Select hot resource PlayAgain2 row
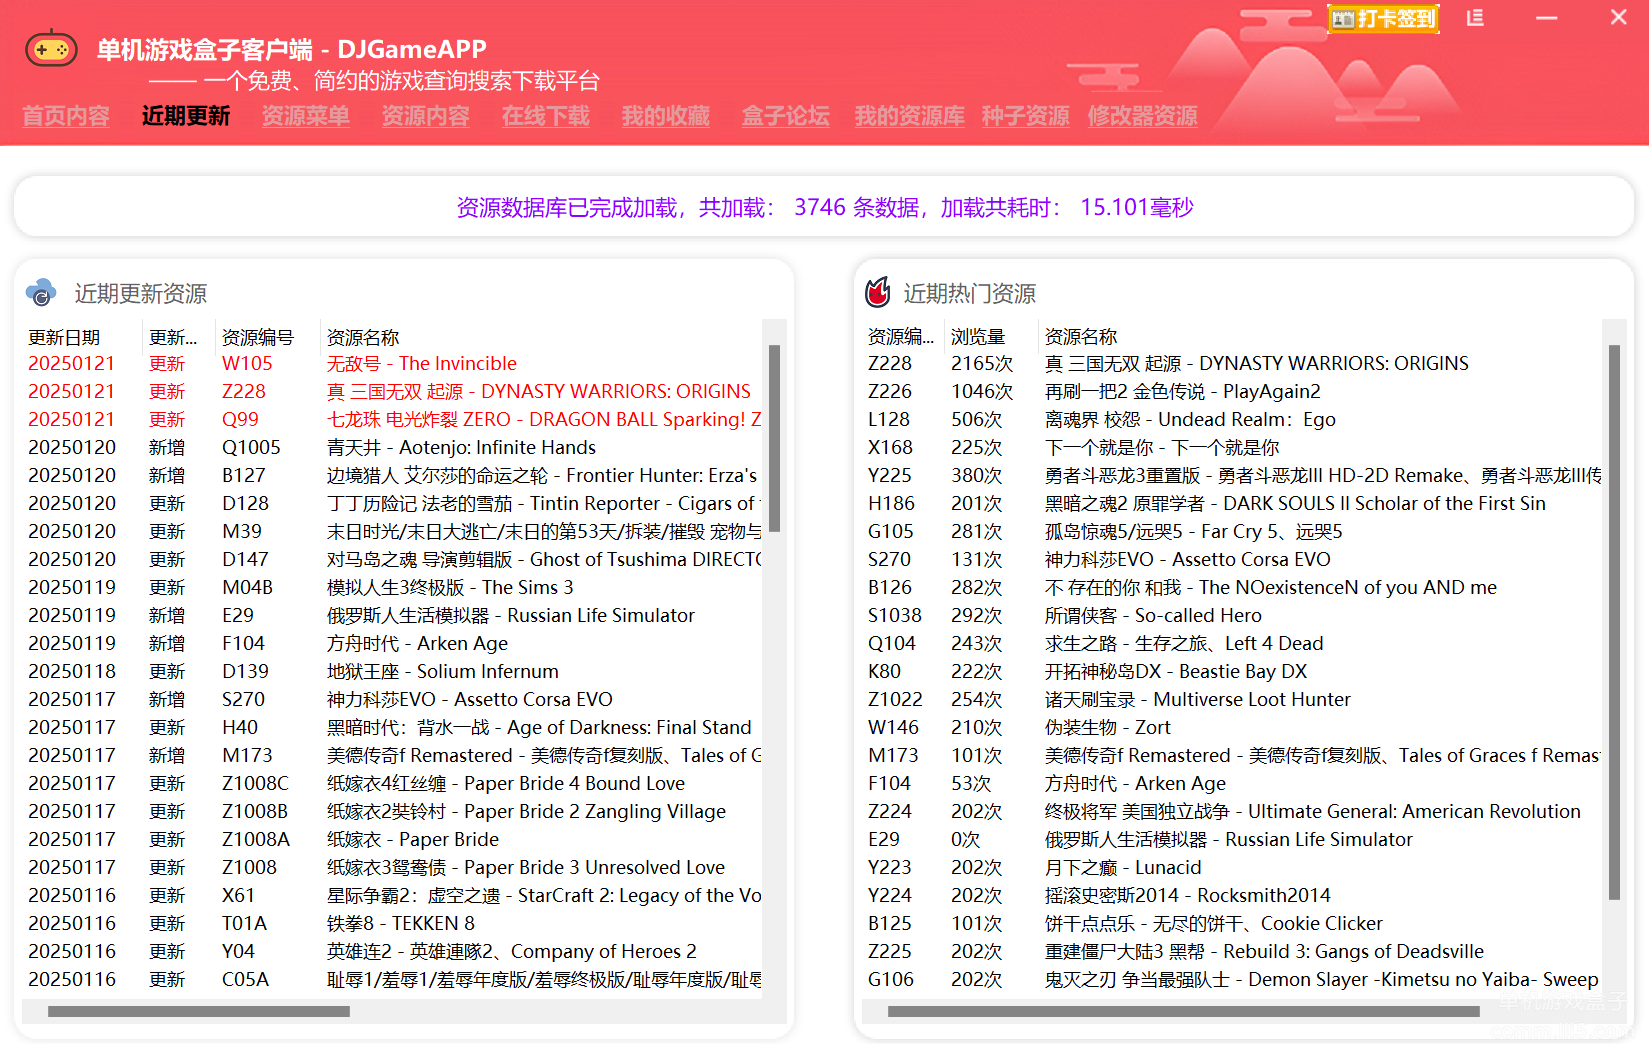The image size is (1649, 1044). tap(1232, 391)
